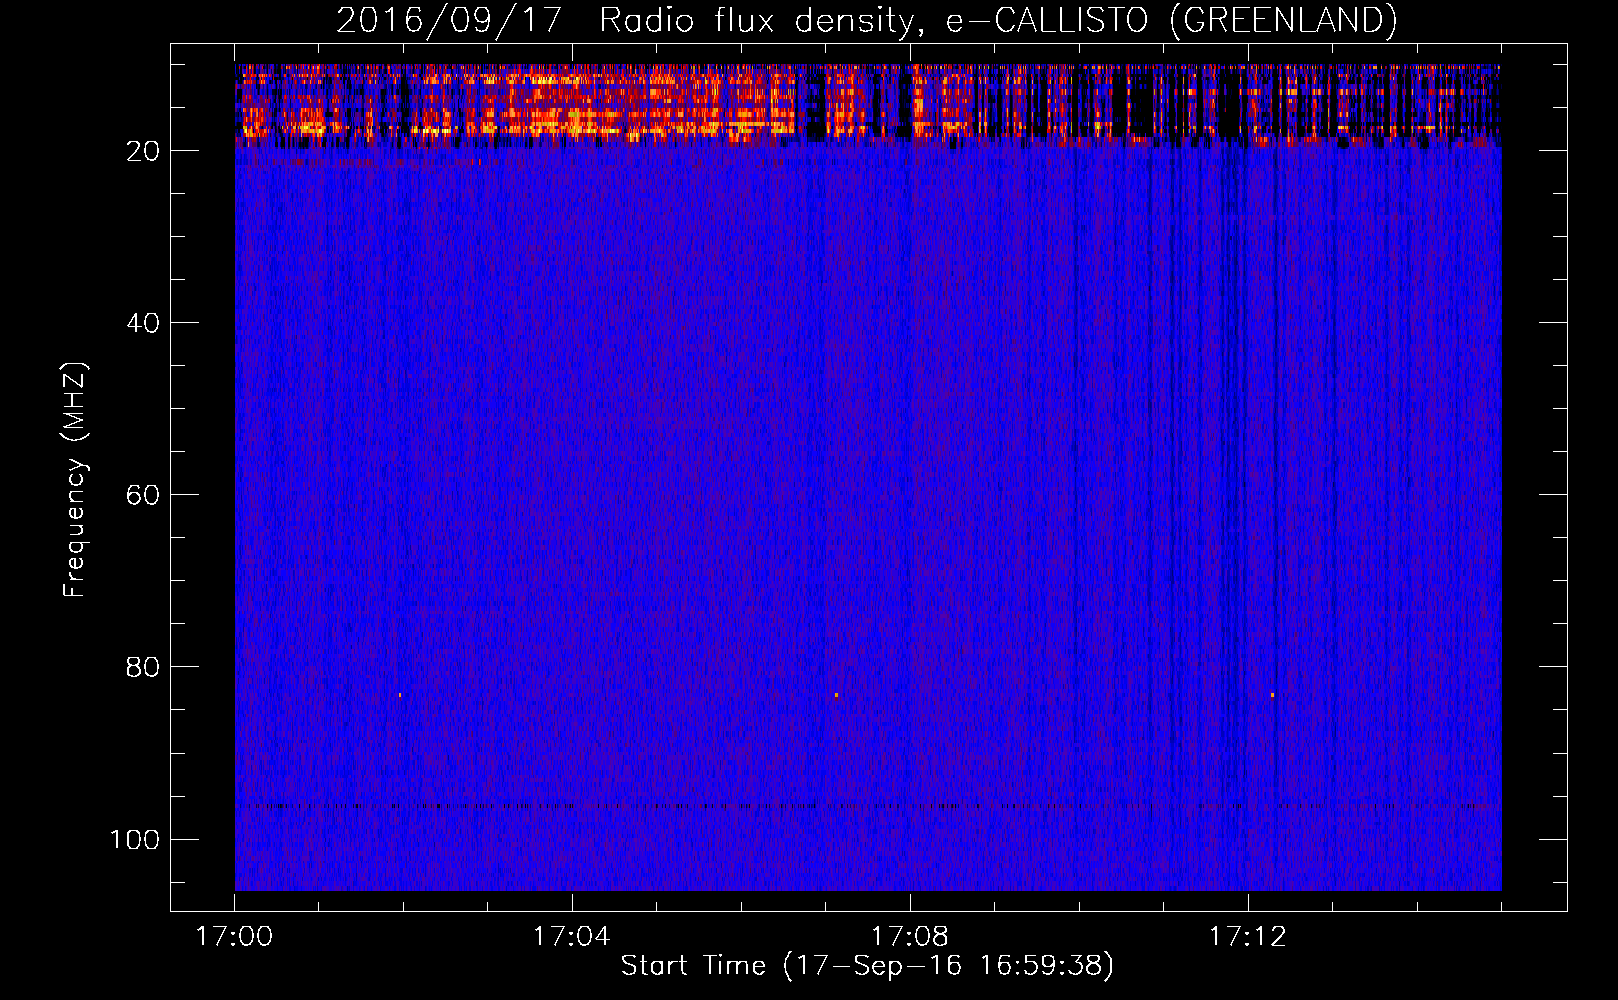Click the '17:04' time tick label
The width and height of the screenshot is (1618, 1000).
[x=572, y=936]
